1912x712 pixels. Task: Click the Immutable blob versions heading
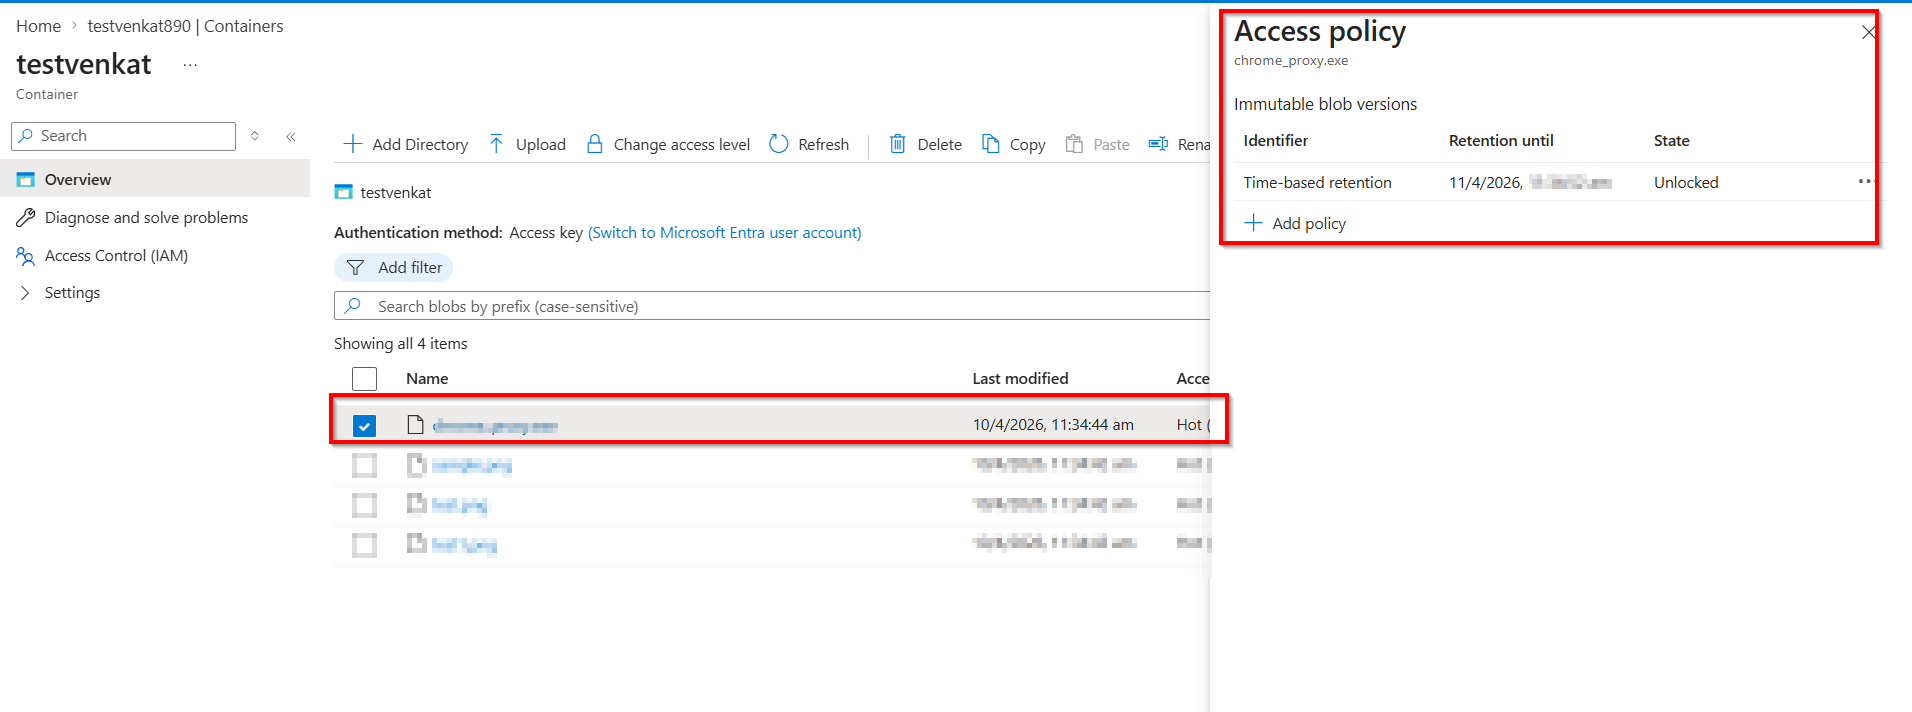click(1325, 104)
